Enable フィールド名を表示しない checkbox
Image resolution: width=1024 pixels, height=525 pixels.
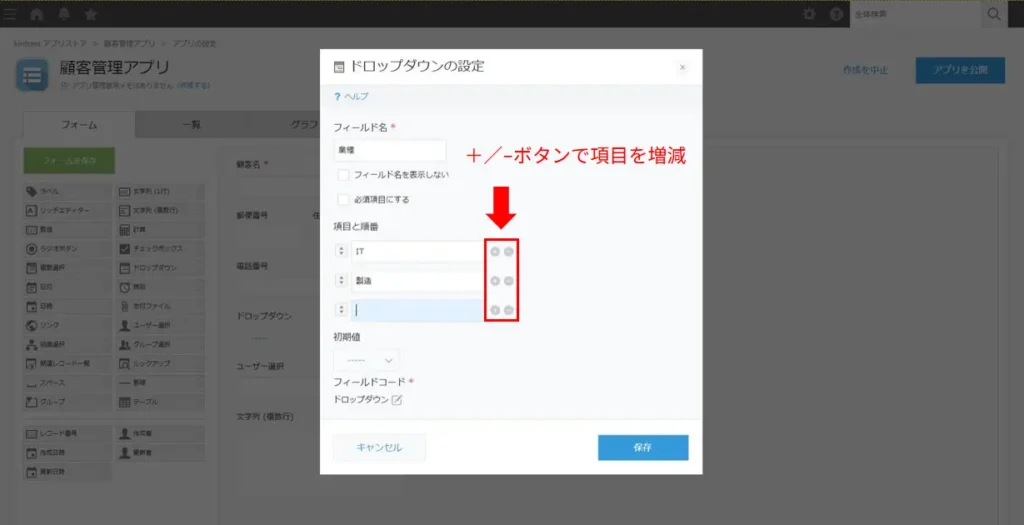point(344,175)
